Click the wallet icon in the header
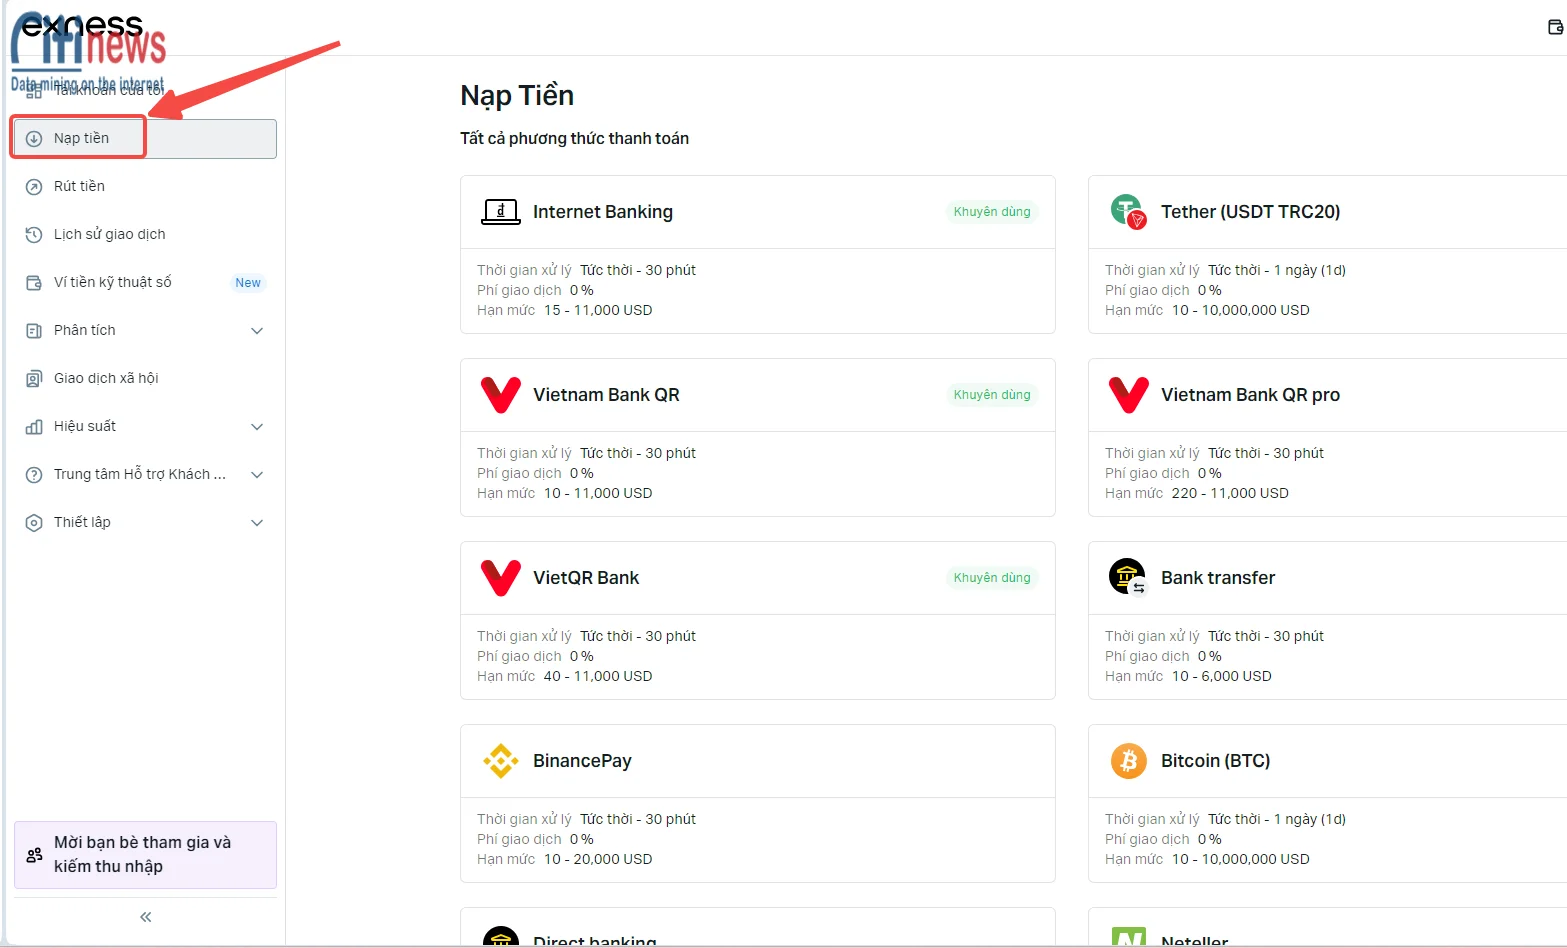 (1555, 27)
